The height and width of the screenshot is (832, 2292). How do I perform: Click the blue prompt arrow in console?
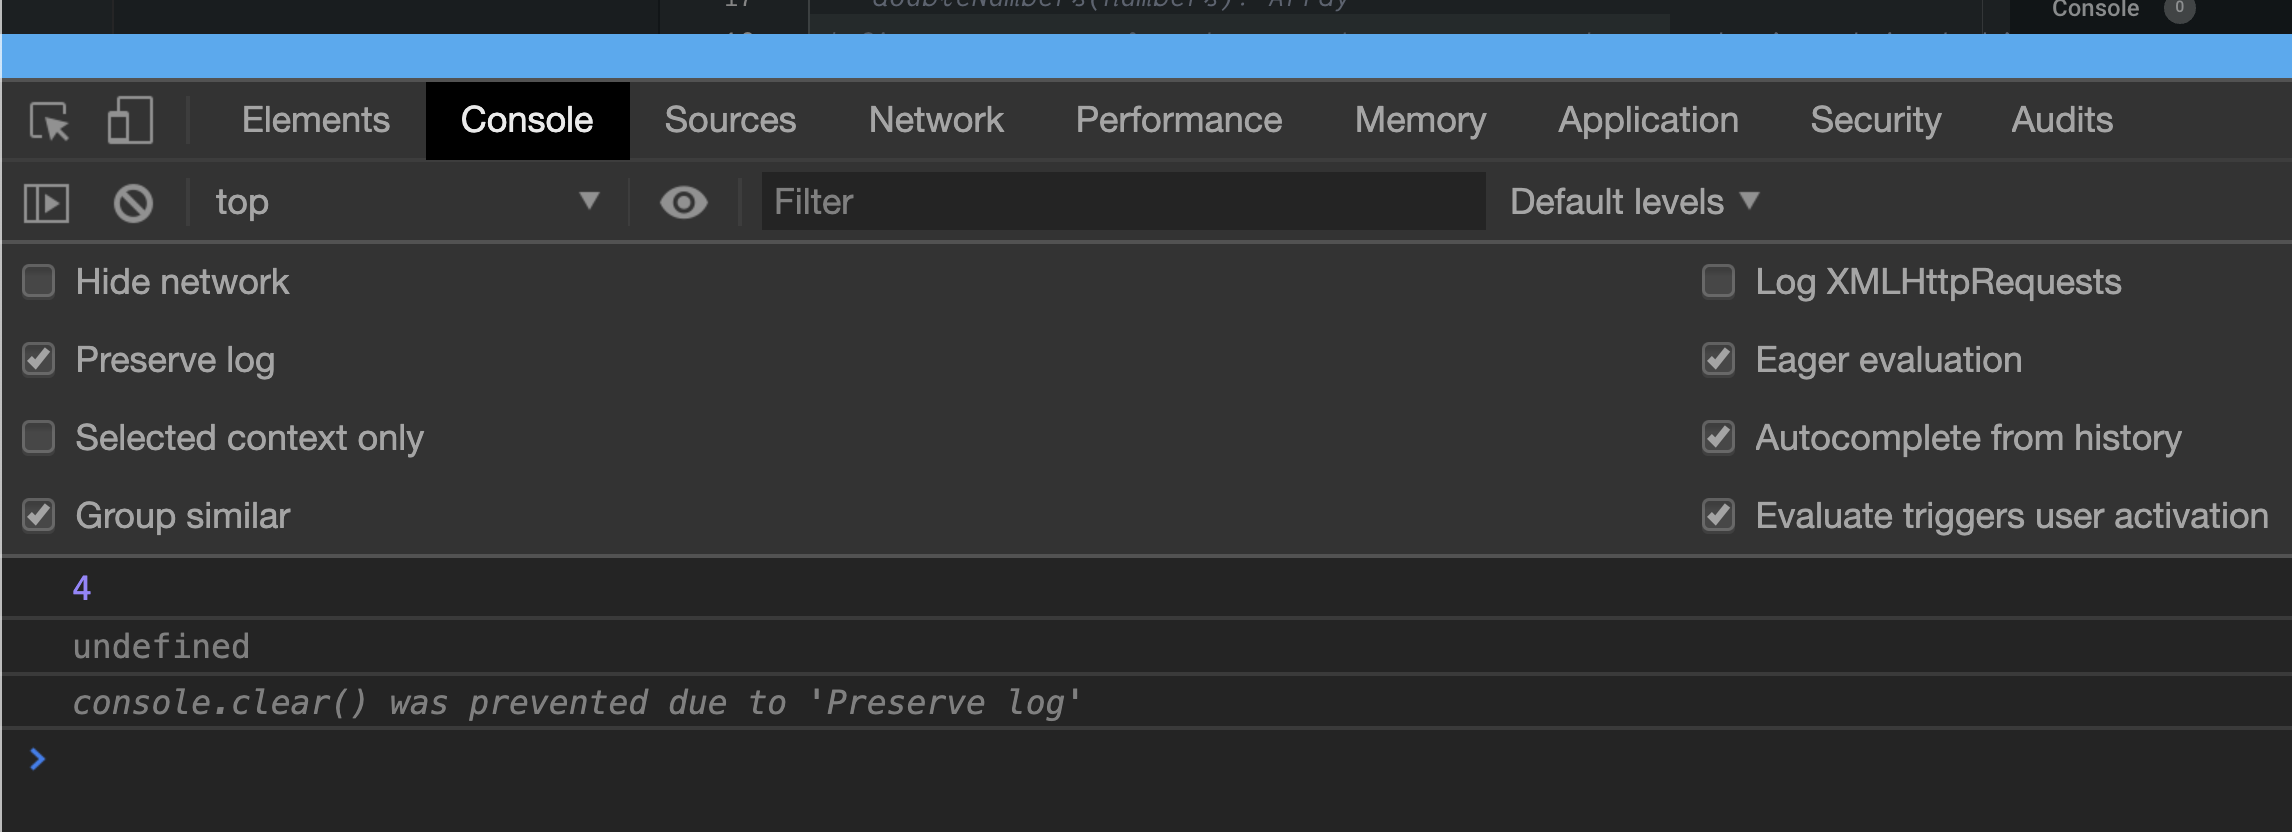pos(36,758)
